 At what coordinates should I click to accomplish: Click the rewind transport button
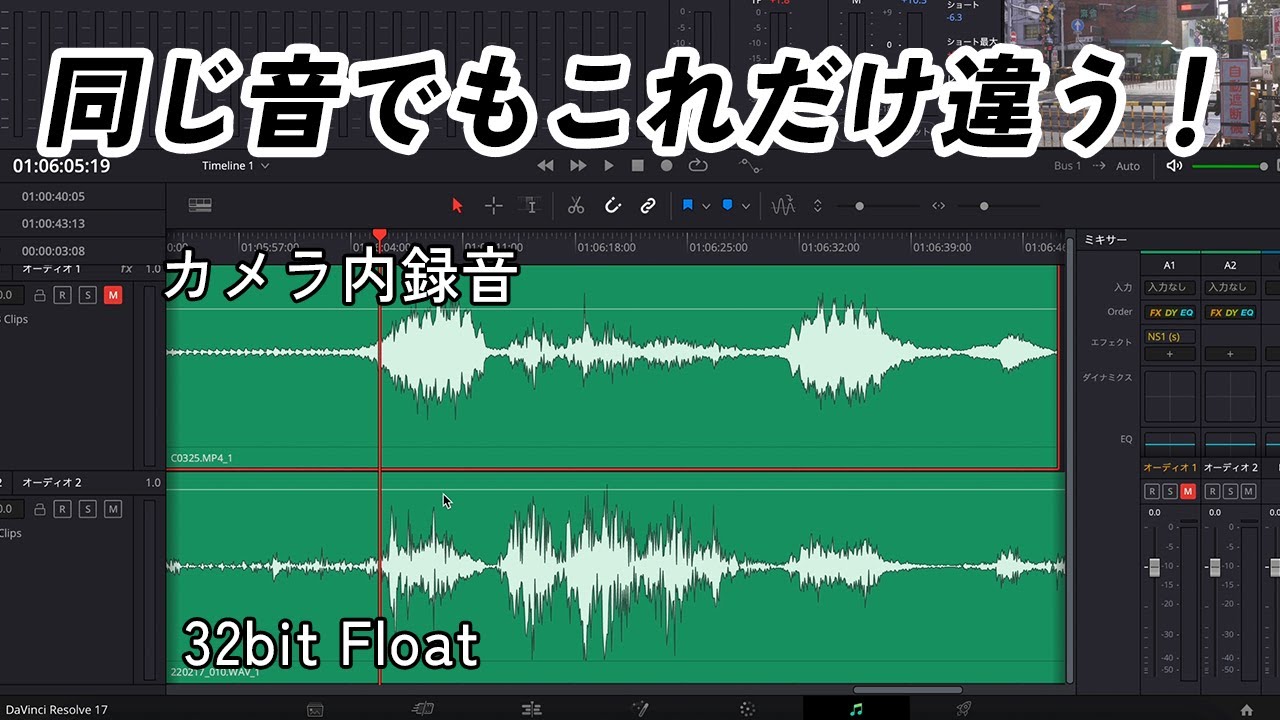click(545, 165)
